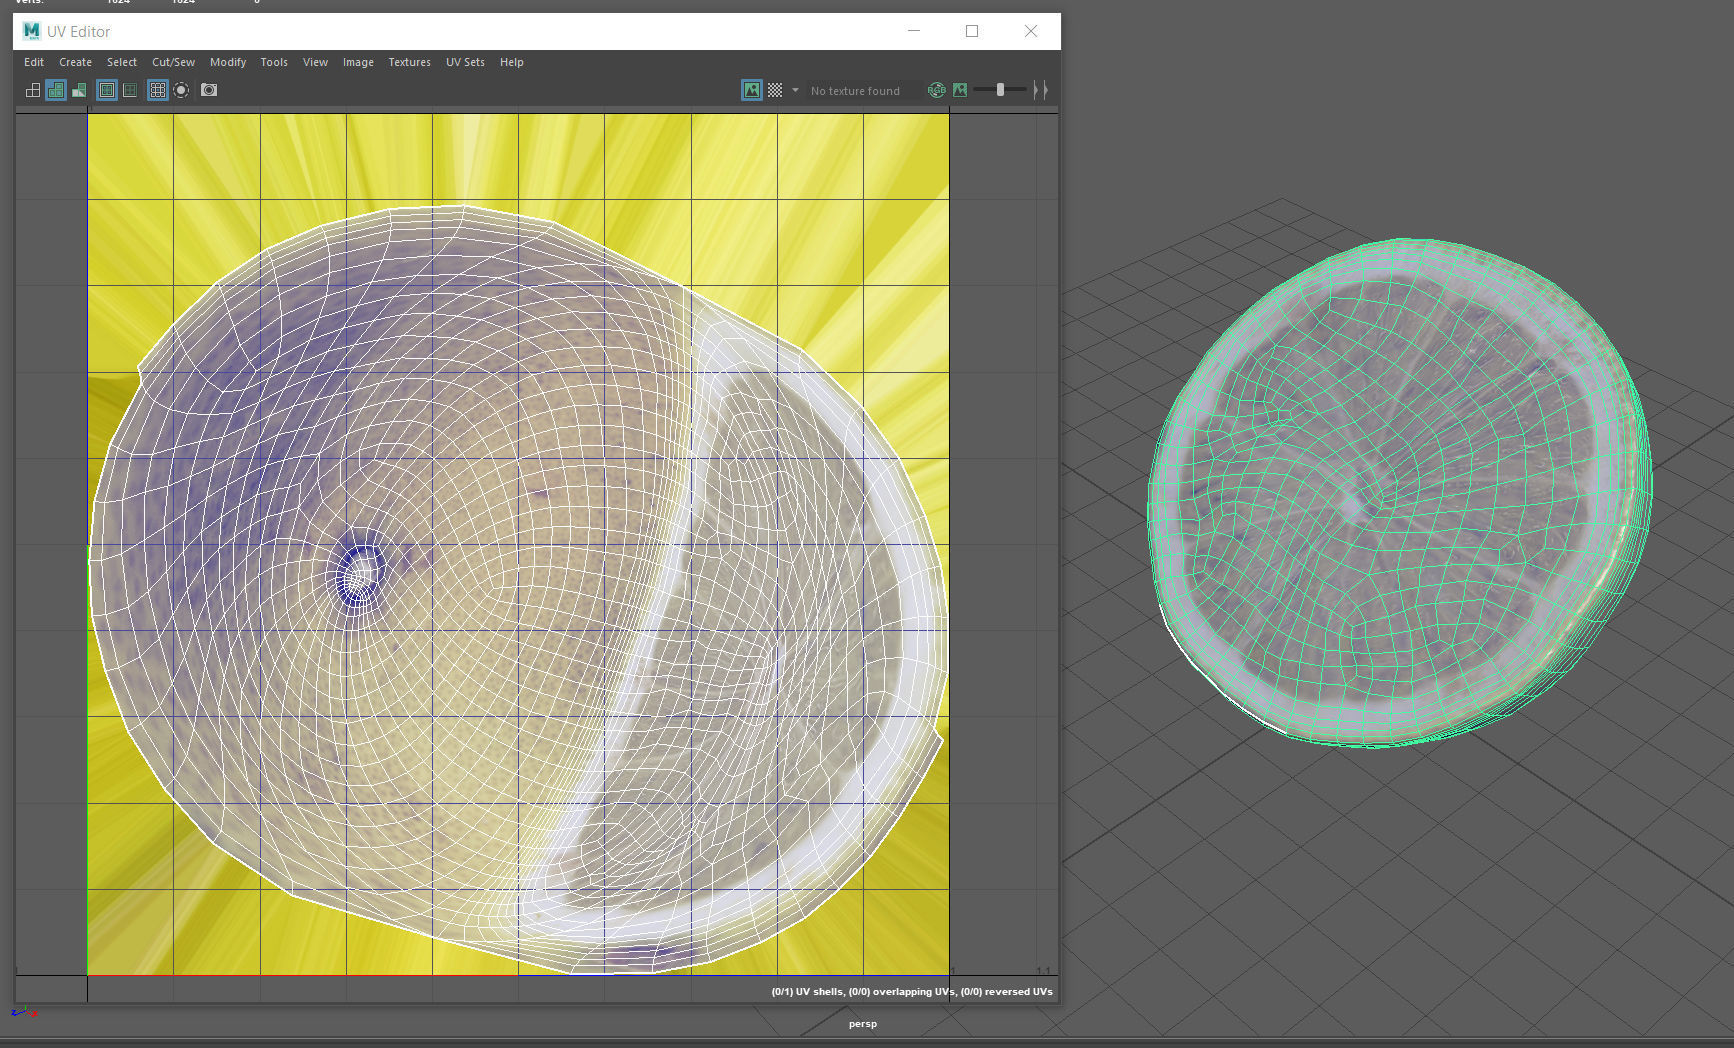
Task: Open the View menu in UV Editor
Action: pos(315,62)
